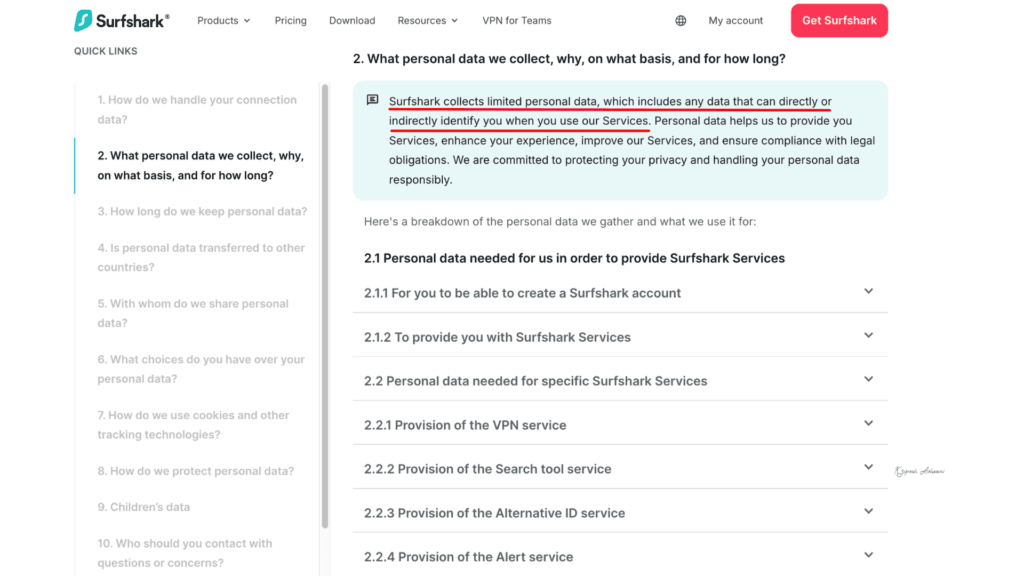Expand the 'Provision of the VPN service' section
This screenshot has height=576, width=1024.
[869, 425]
